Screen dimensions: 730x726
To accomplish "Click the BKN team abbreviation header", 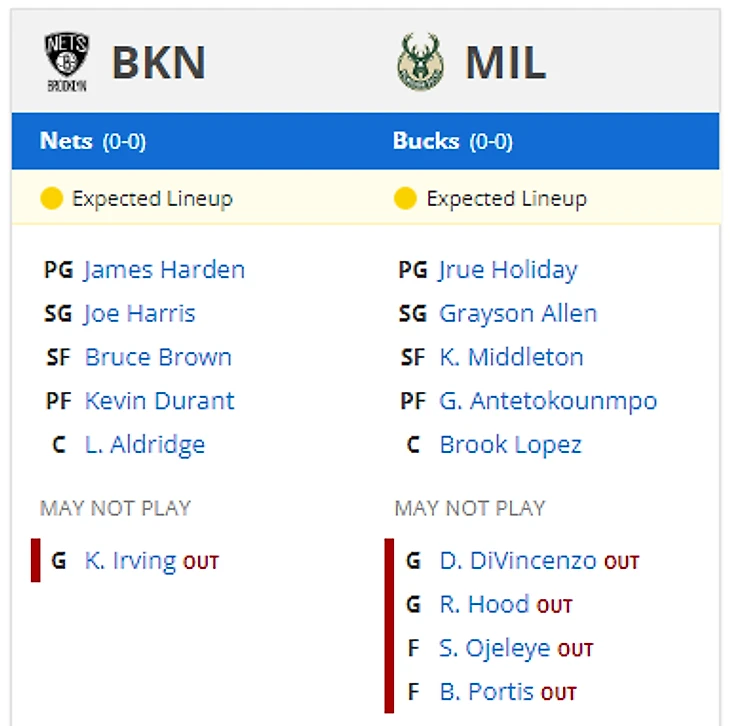I will [159, 62].
